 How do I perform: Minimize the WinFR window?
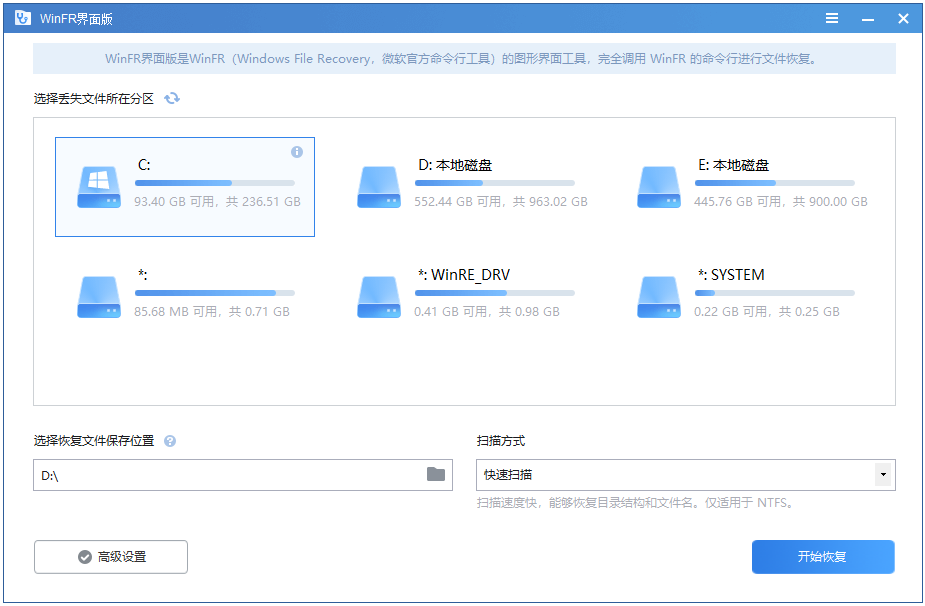pos(868,19)
